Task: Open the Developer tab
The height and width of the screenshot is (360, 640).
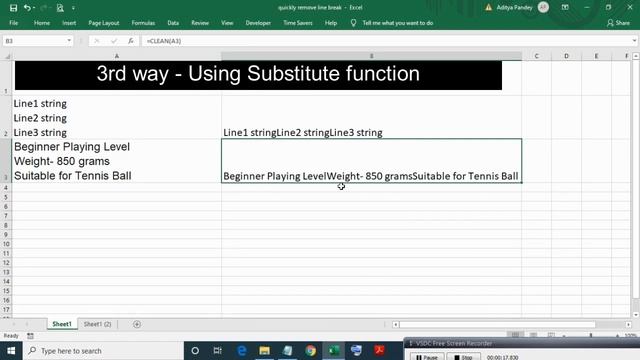Action: pyautogui.click(x=258, y=23)
